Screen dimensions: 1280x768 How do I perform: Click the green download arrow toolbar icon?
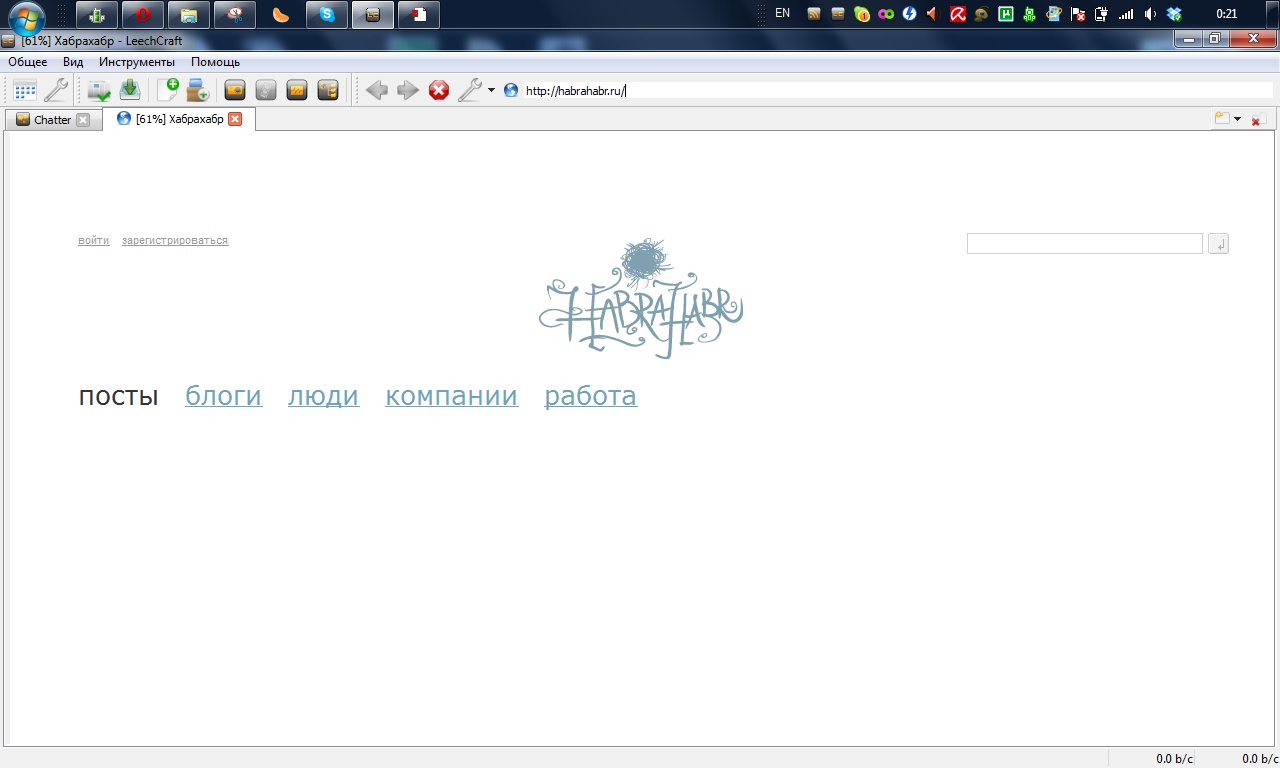(x=130, y=90)
